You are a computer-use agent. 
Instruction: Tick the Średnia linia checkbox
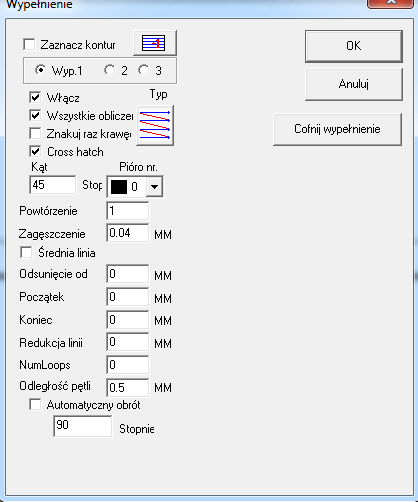(26, 252)
